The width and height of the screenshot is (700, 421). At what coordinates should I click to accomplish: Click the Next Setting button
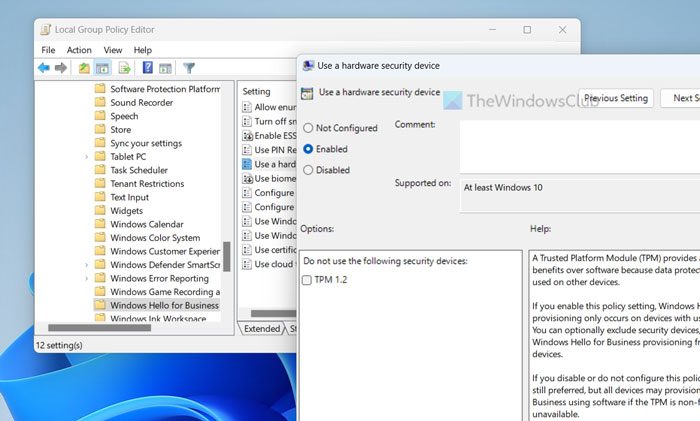coord(680,98)
